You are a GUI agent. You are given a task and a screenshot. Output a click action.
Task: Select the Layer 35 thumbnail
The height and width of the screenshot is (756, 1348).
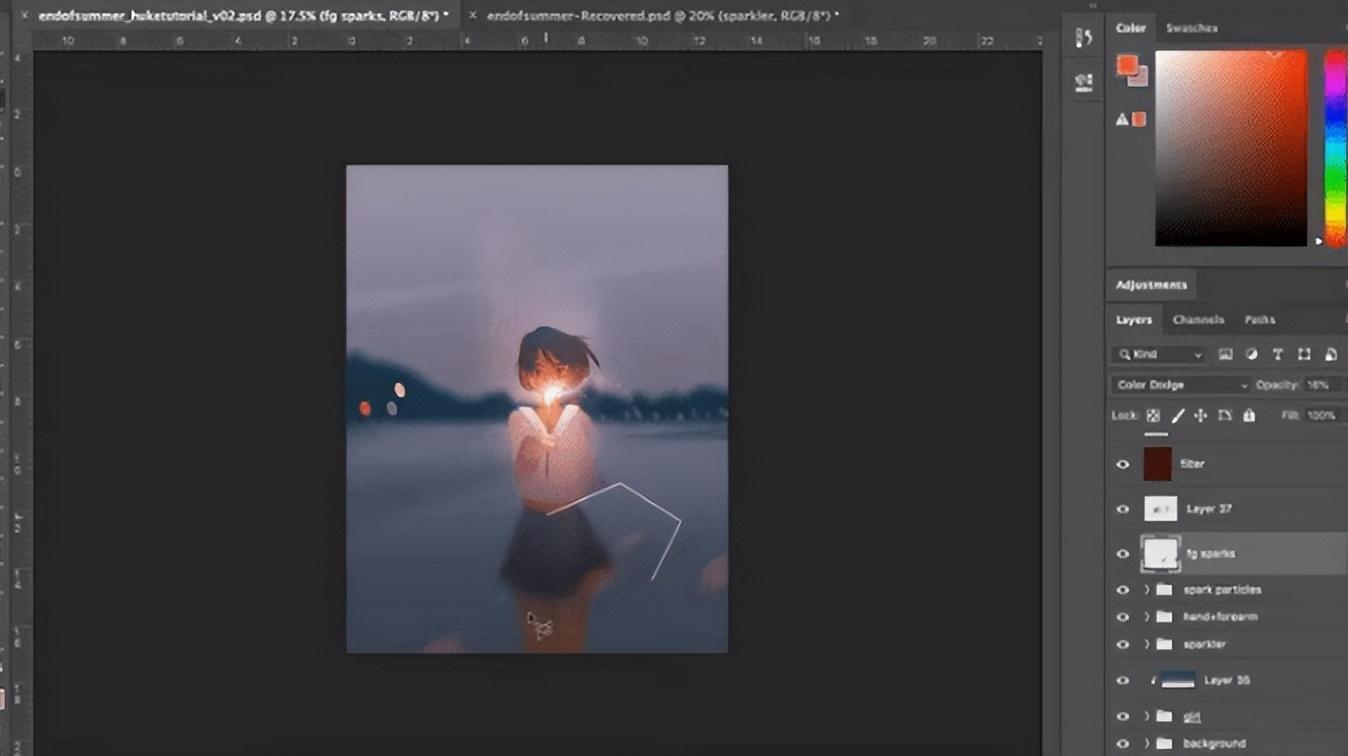tap(1177, 680)
